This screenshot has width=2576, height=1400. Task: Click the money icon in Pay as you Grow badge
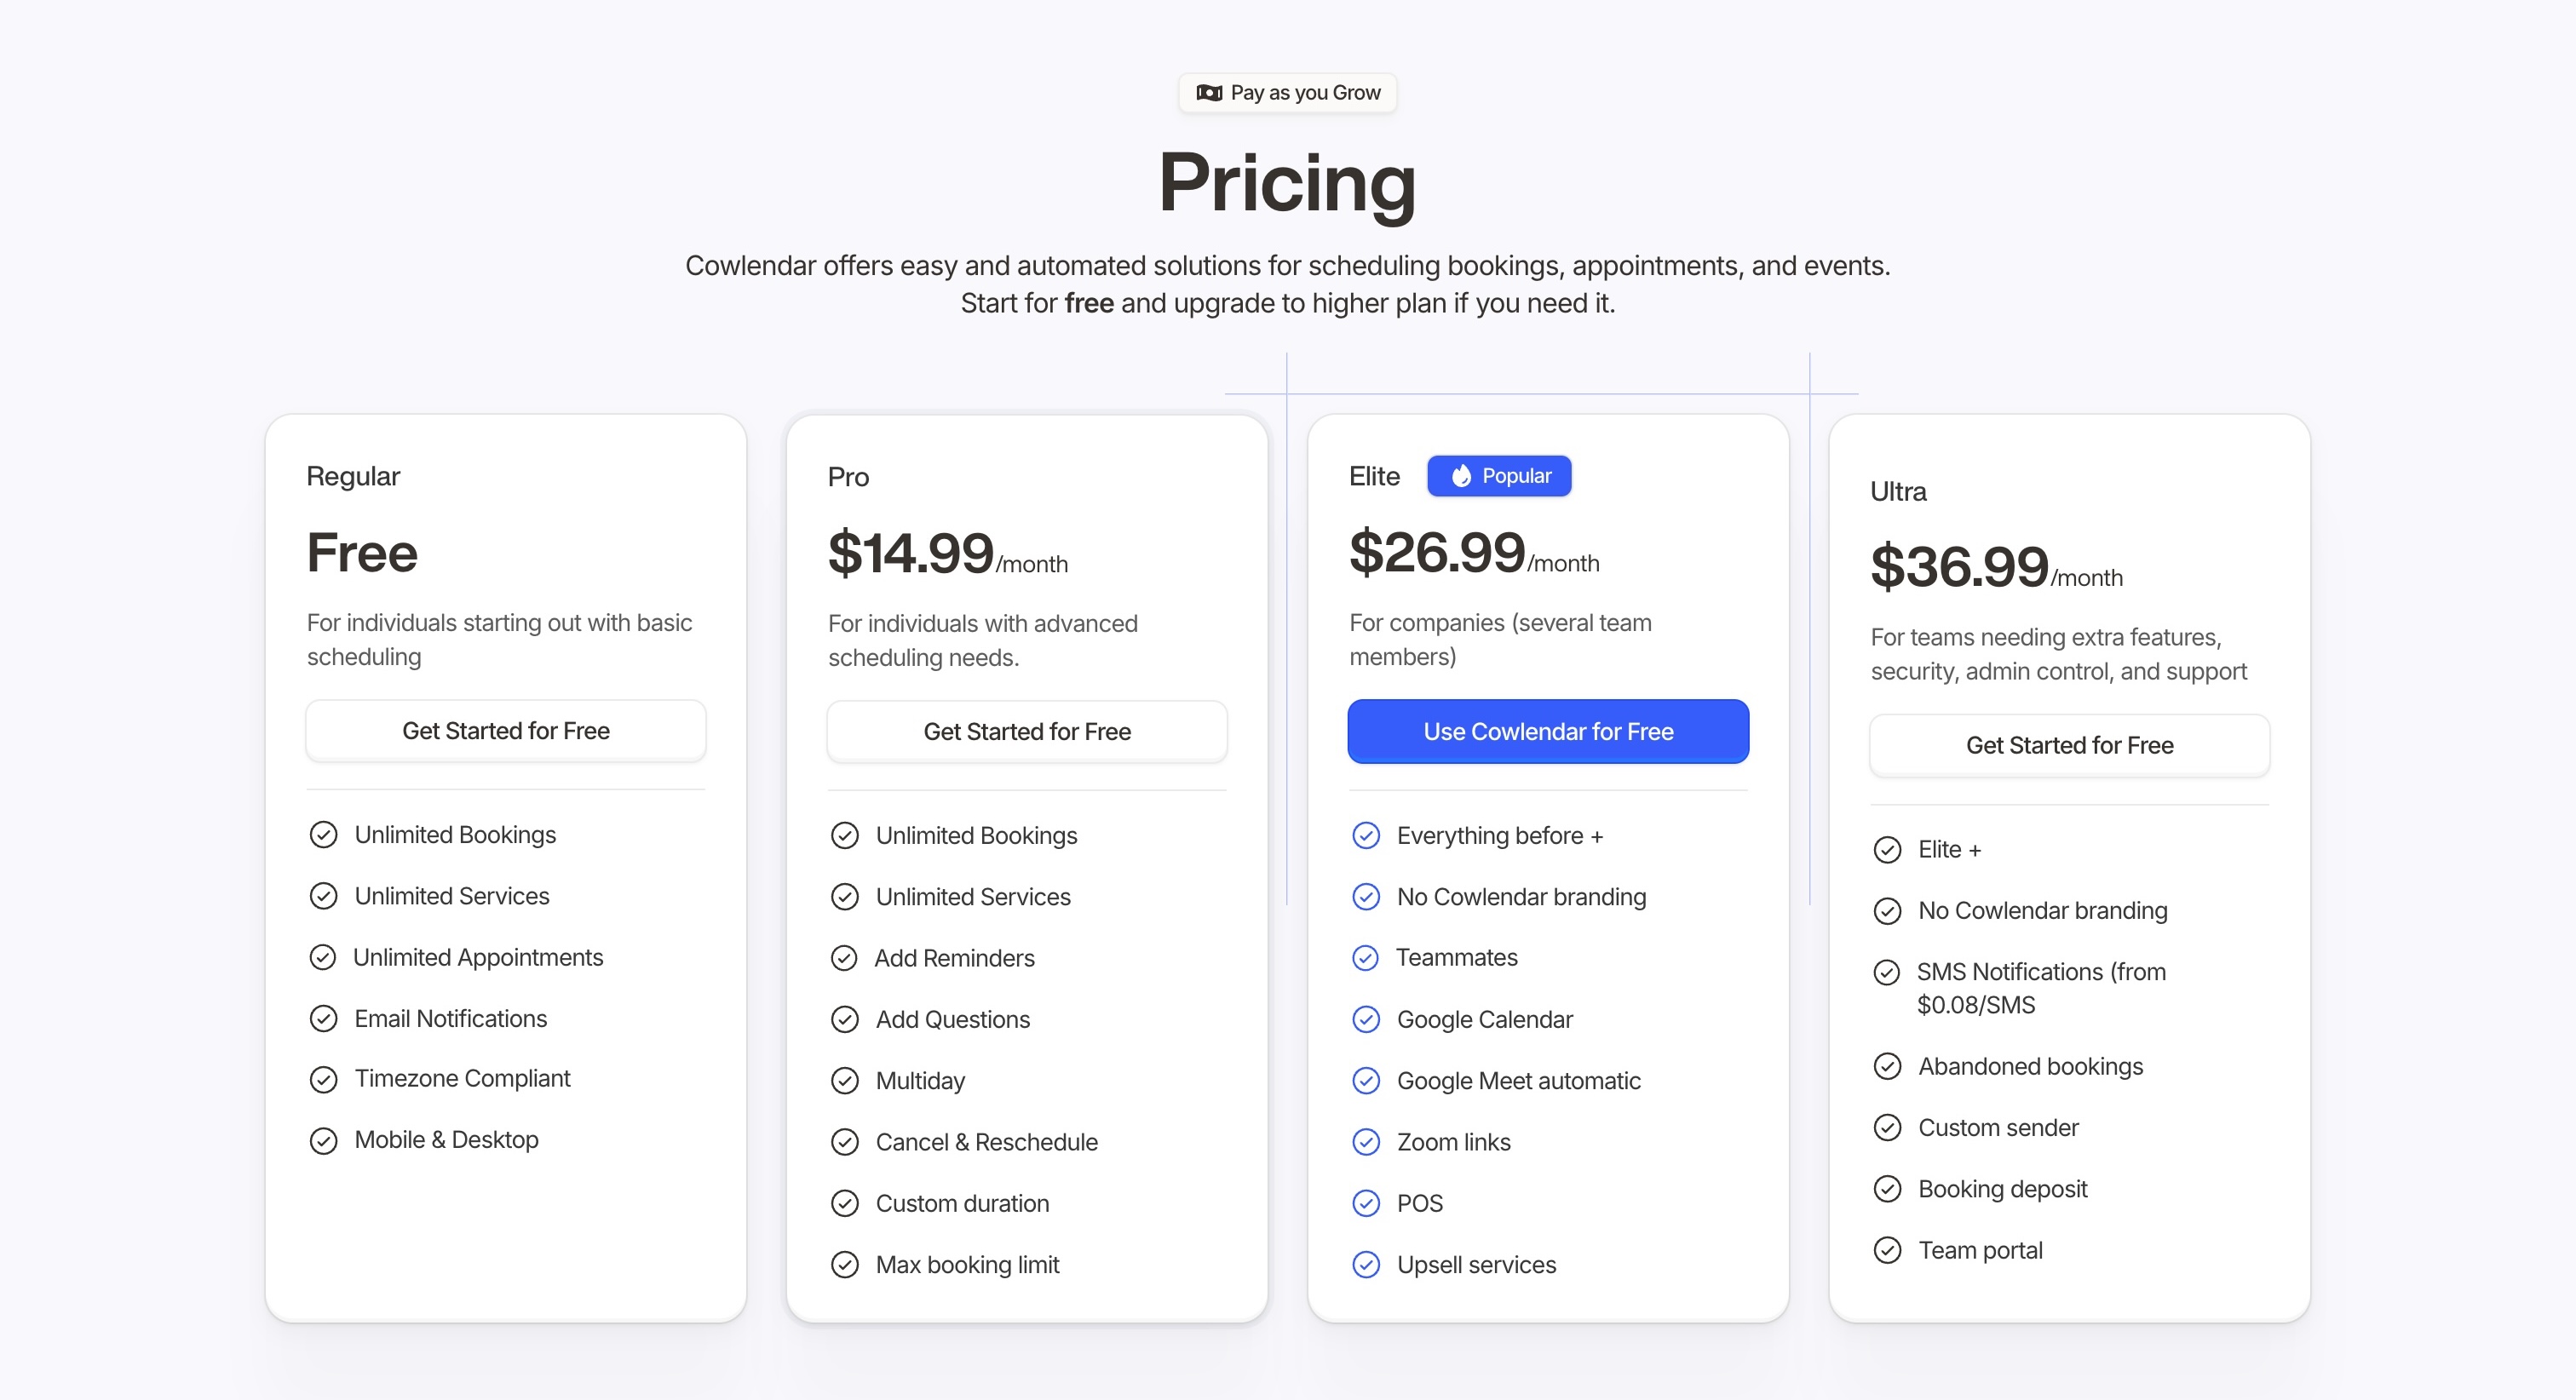1209,93
